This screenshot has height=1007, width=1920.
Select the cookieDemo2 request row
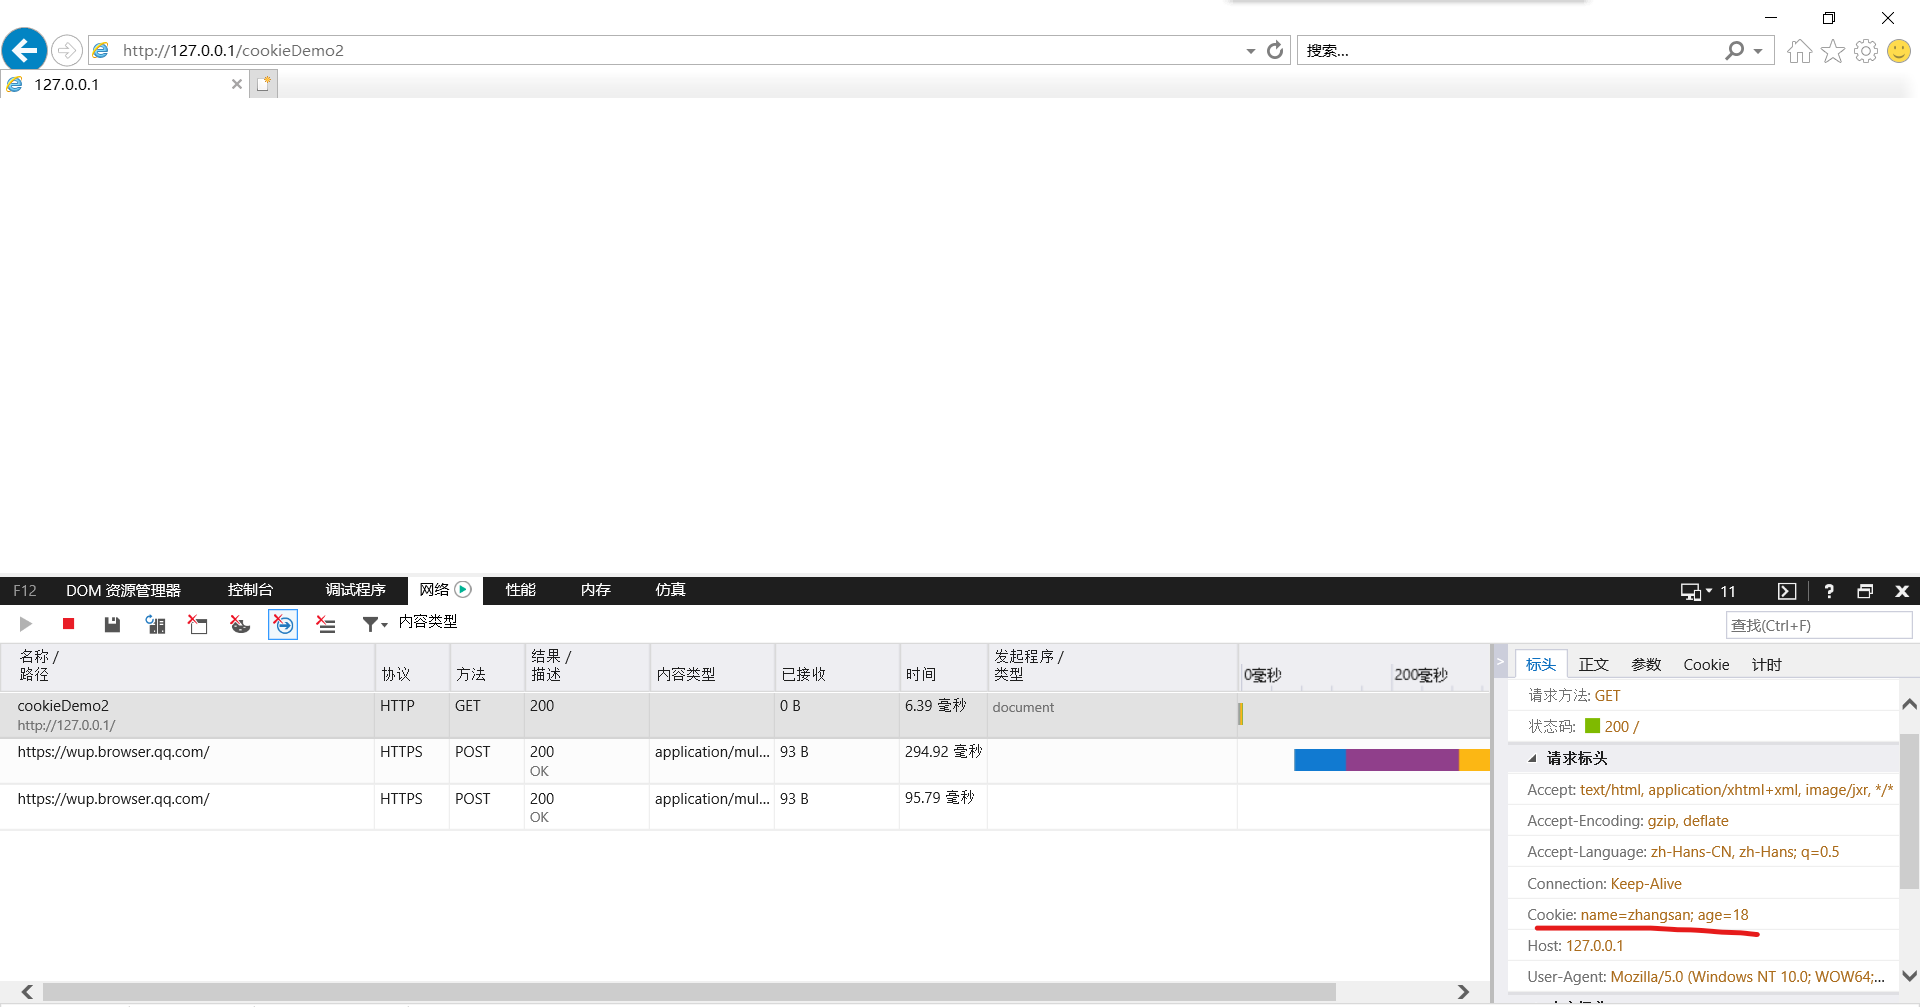pos(745,715)
